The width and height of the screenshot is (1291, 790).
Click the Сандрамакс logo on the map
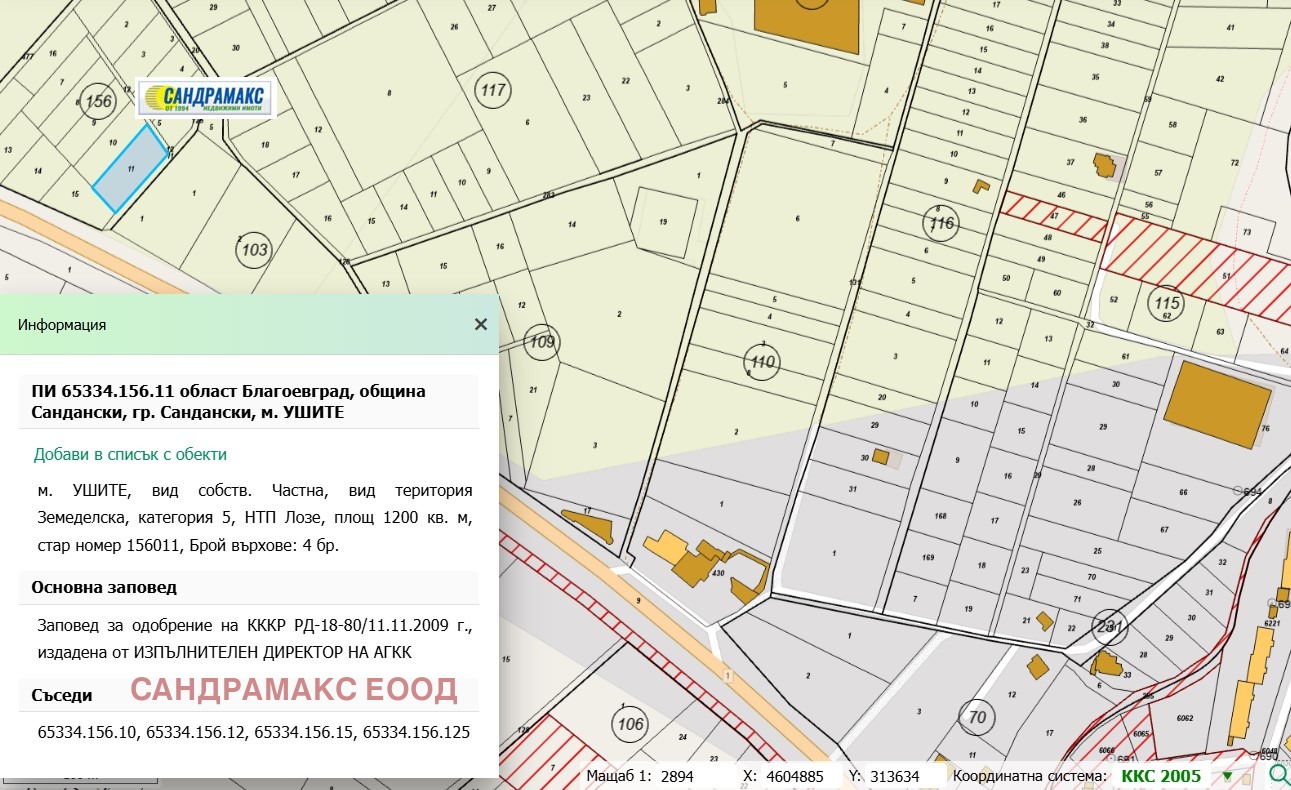pyautogui.click(x=205, y=98)
